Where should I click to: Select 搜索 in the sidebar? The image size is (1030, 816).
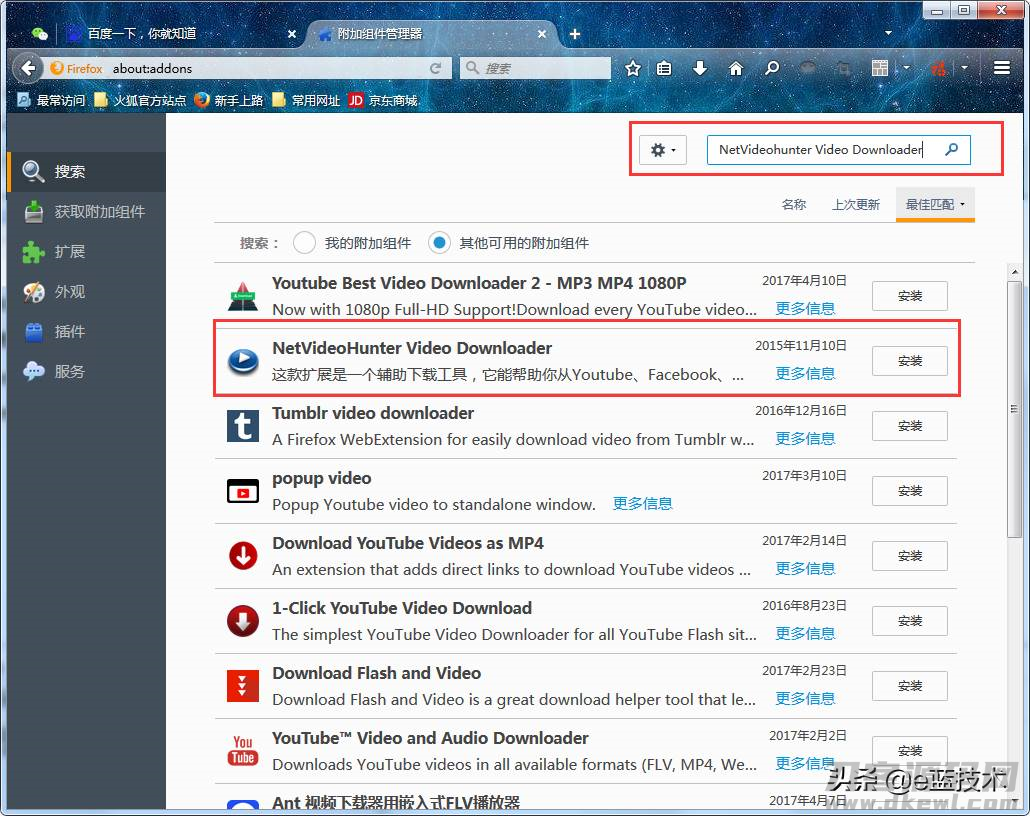[87, 171]
